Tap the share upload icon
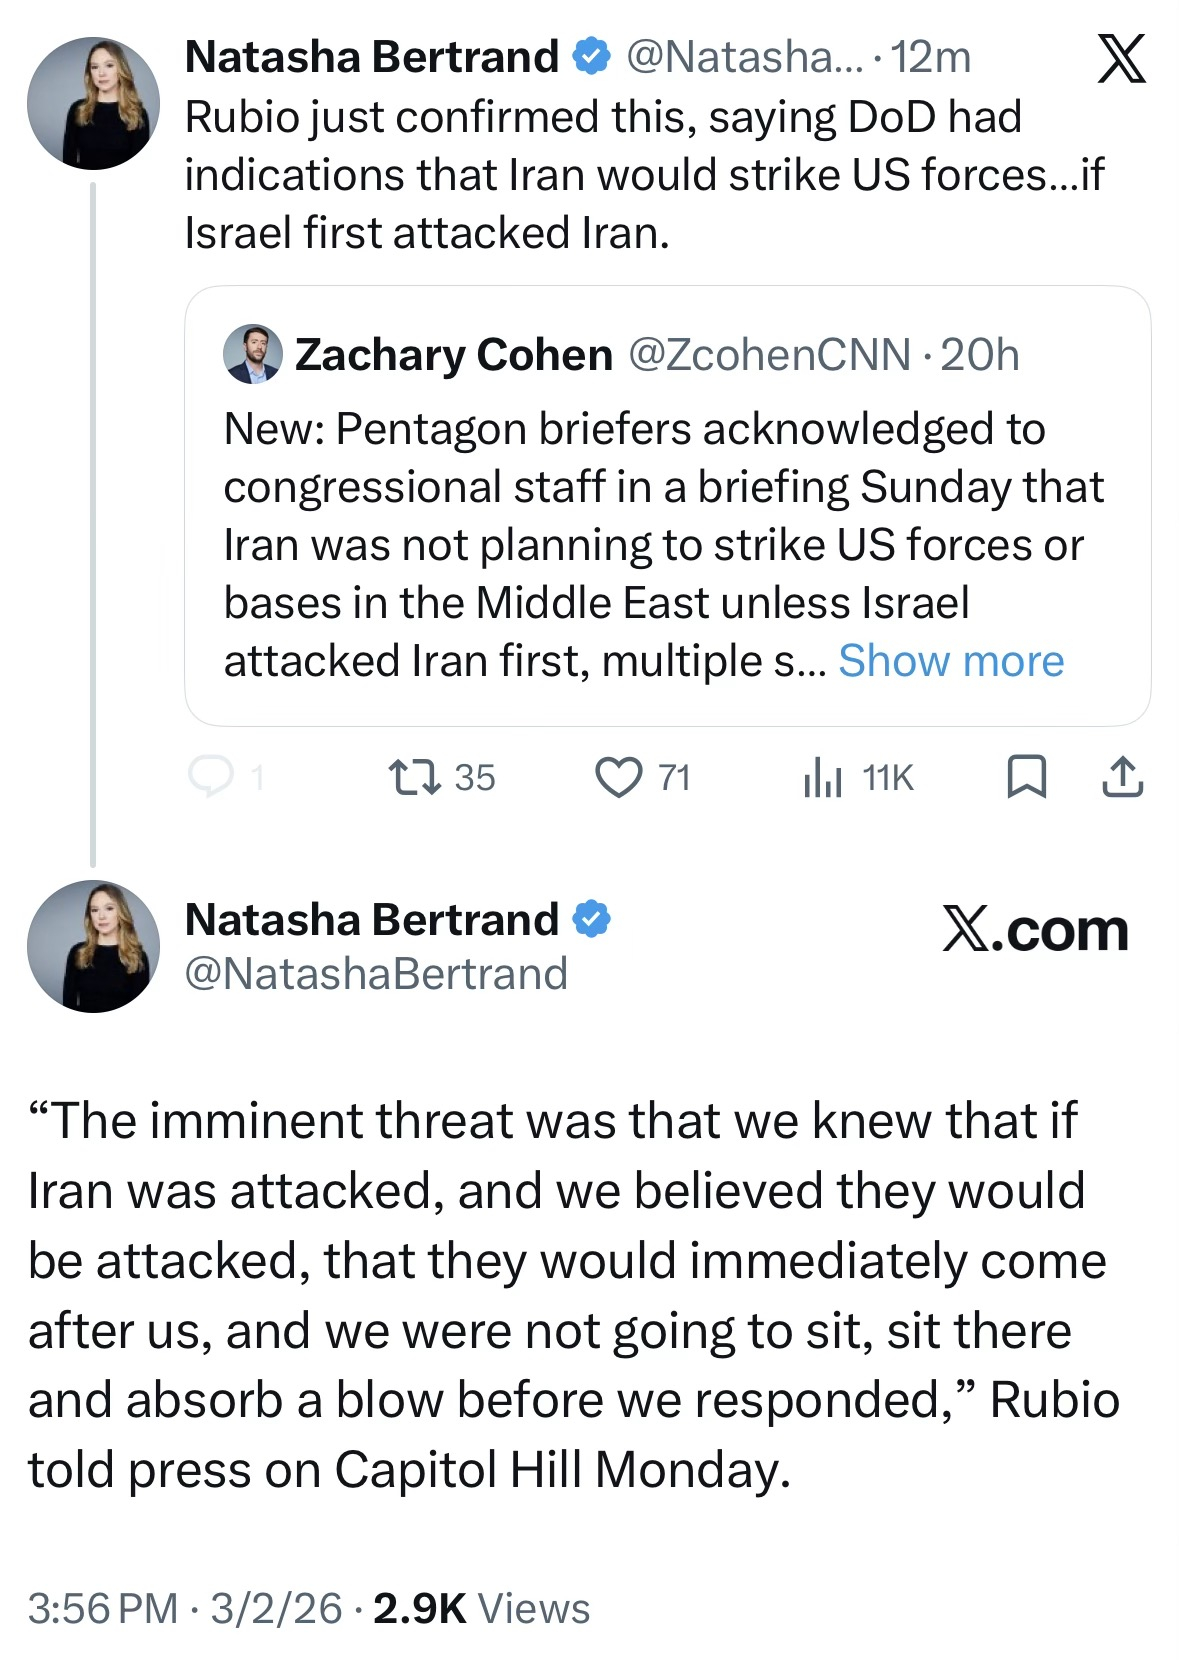1179x1660 pixels. 1122,777
